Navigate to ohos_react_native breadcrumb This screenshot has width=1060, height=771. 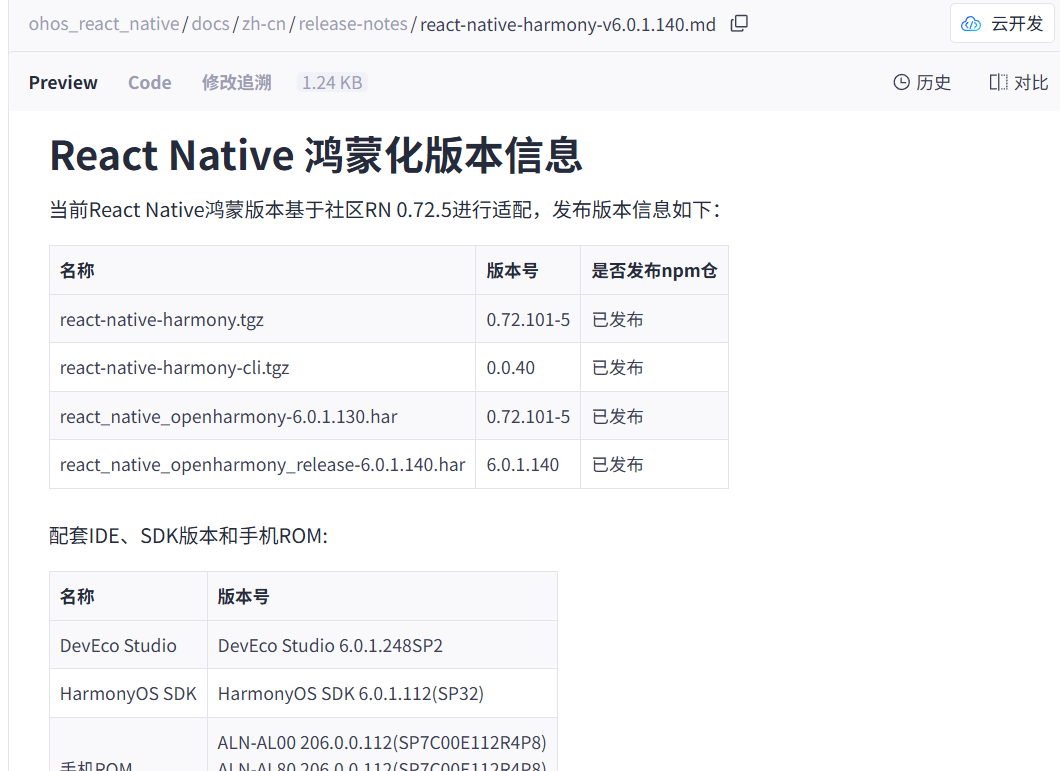[104, 24]
